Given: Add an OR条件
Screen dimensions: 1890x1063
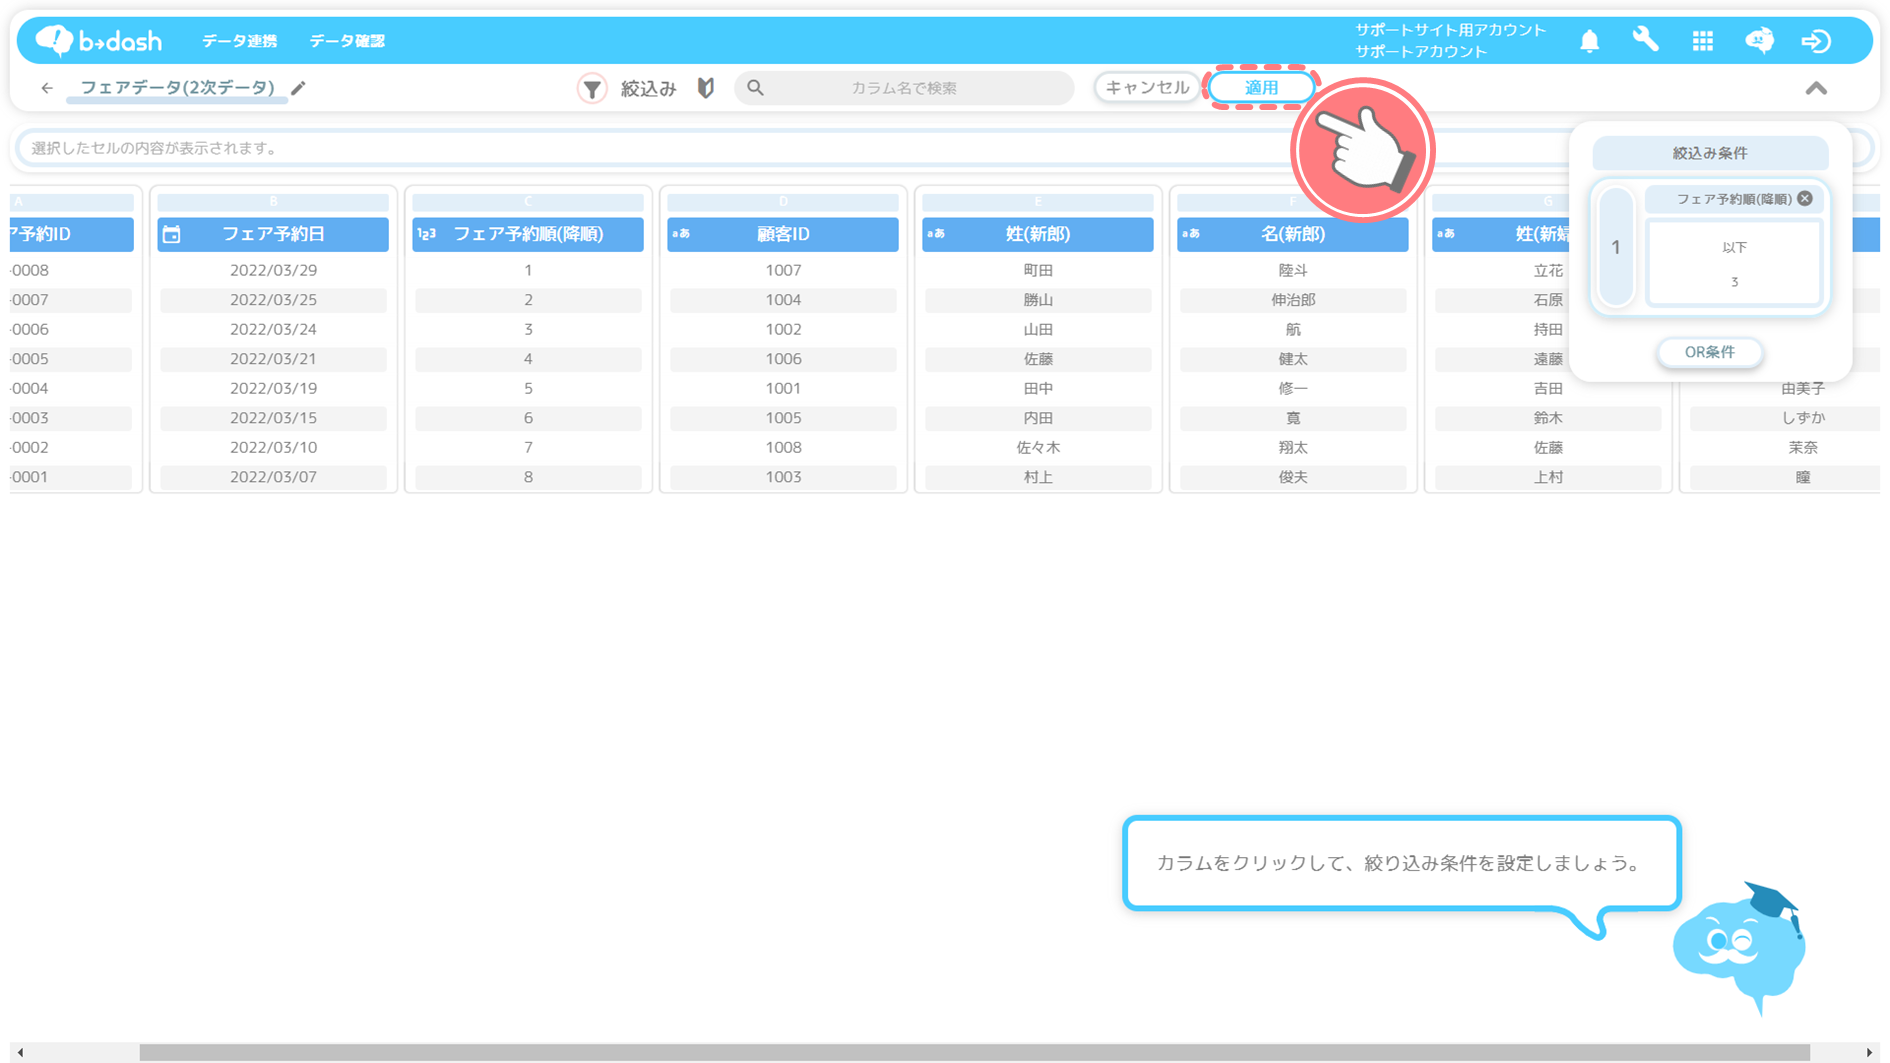Looking at the screenshot, I should 1710,352.
